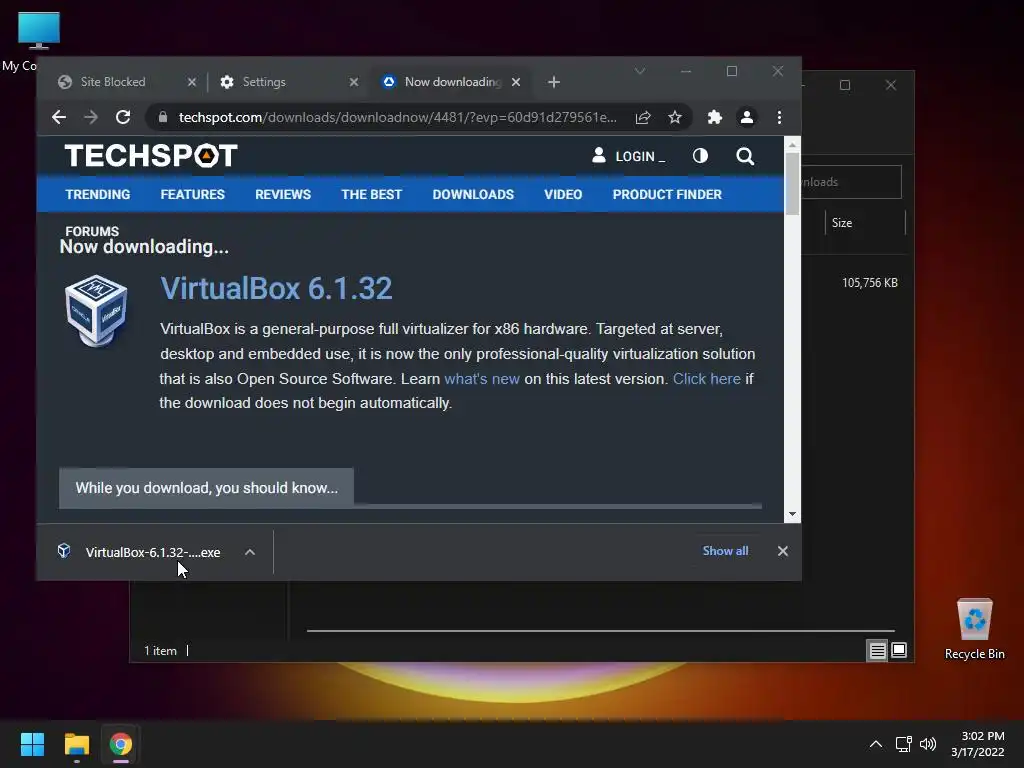Click the volume speaker tray icon
This screenshot has height=768, width=1024.
(x=927, y=744)
